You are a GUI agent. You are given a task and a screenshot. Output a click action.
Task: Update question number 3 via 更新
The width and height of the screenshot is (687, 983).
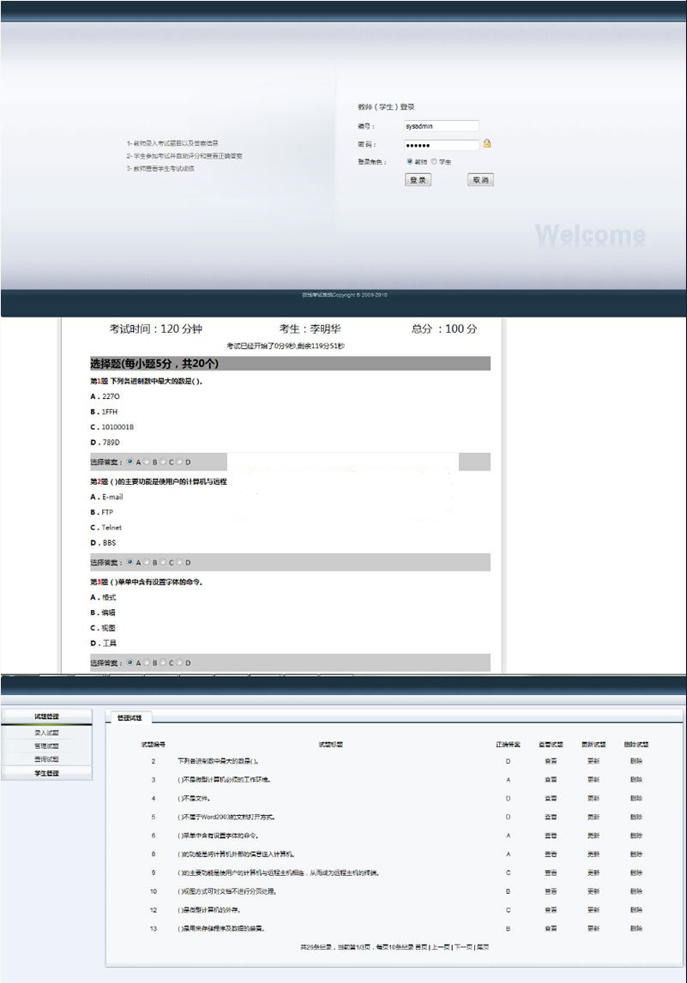593,780
